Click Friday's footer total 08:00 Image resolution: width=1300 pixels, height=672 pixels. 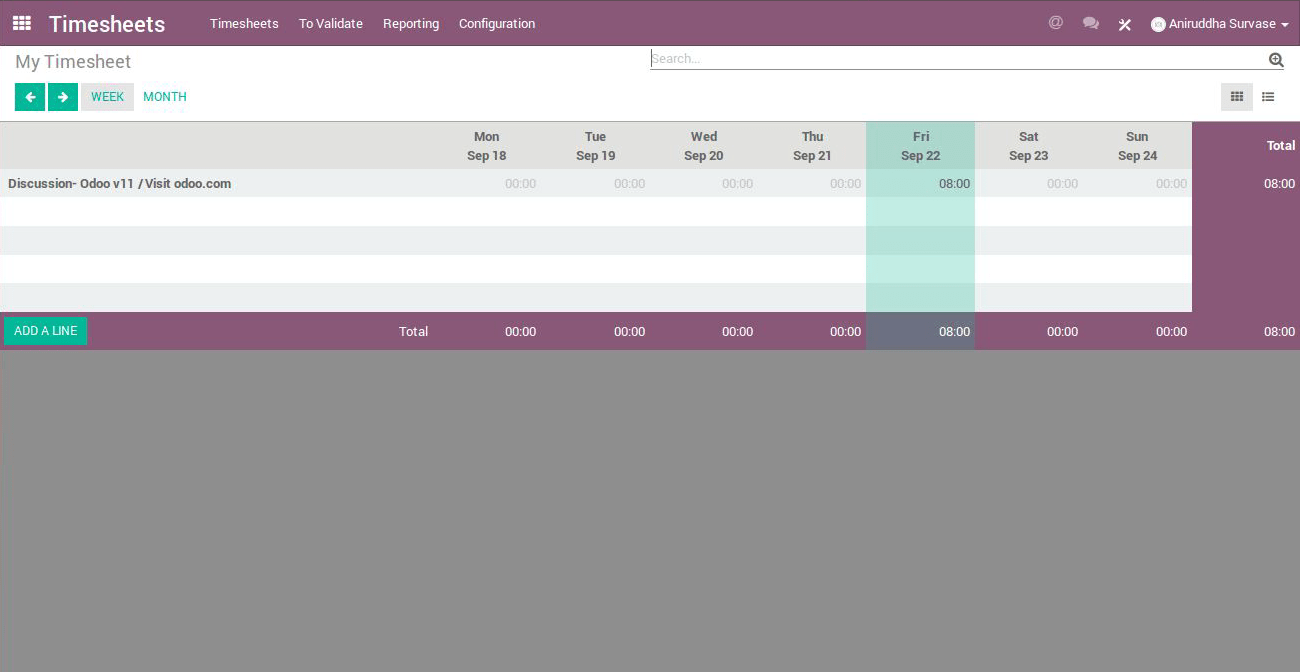click(x=954, y=332)
